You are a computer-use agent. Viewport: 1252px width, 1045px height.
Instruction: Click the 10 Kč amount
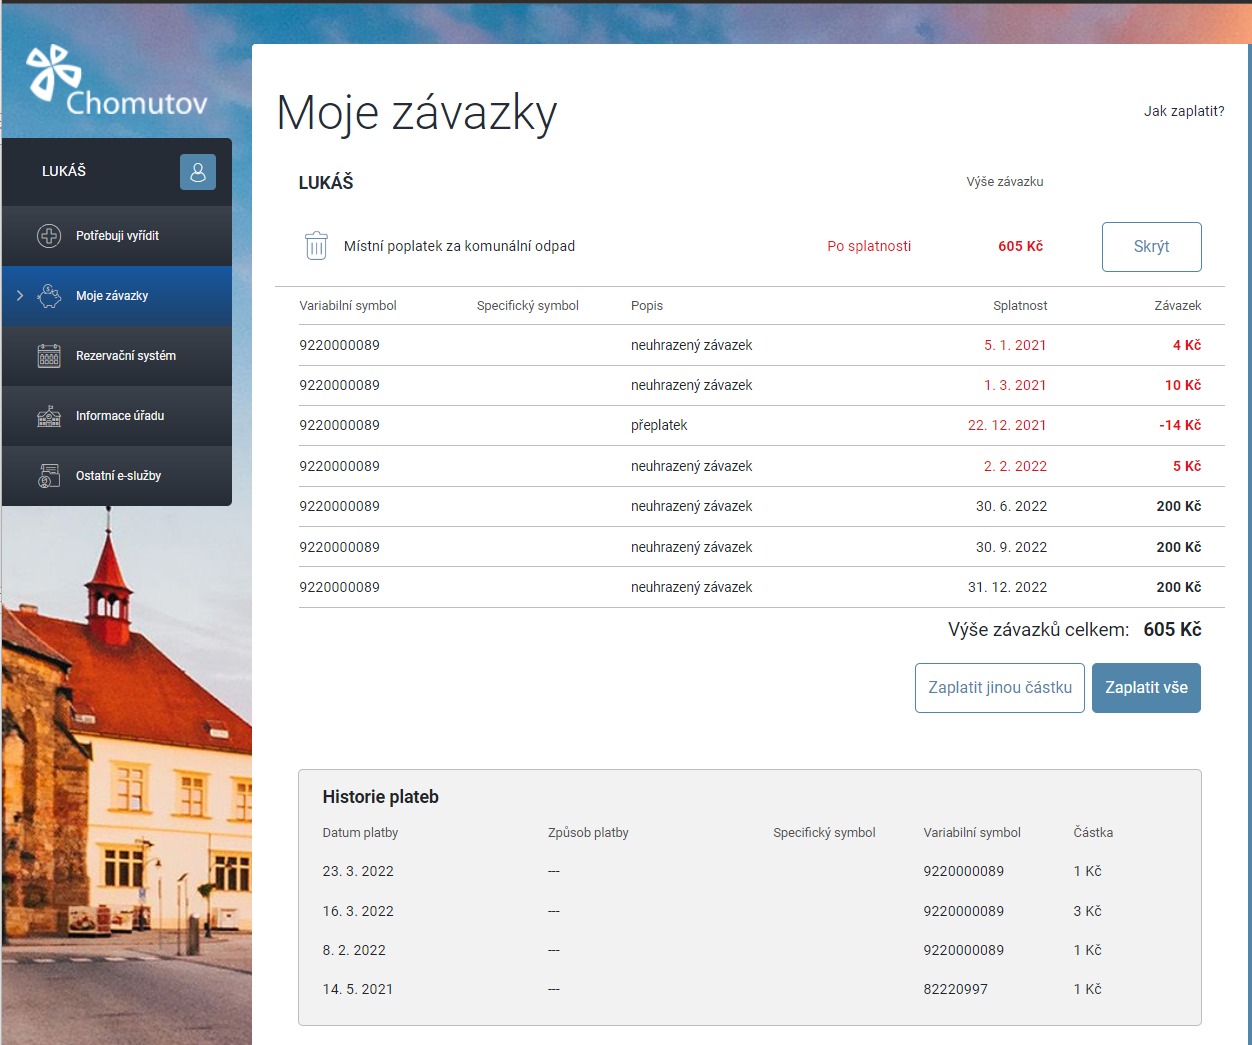[x=1183, y=385]
